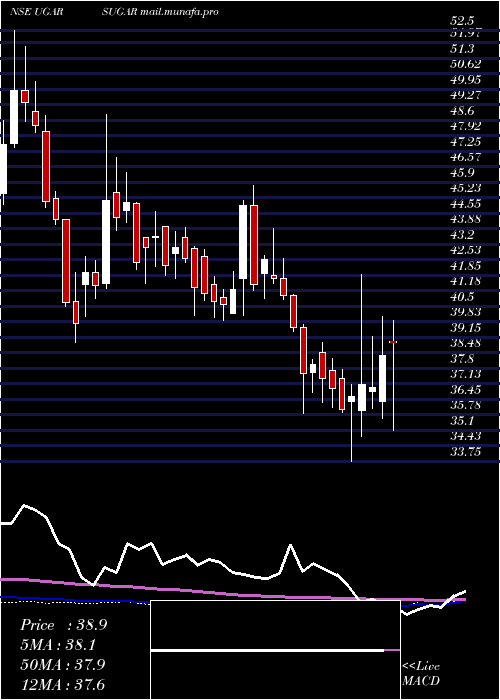500x700 pixels.
Task: Click the tall white candle spanning 47 to 49.9
Action: (x=14, y=117)
